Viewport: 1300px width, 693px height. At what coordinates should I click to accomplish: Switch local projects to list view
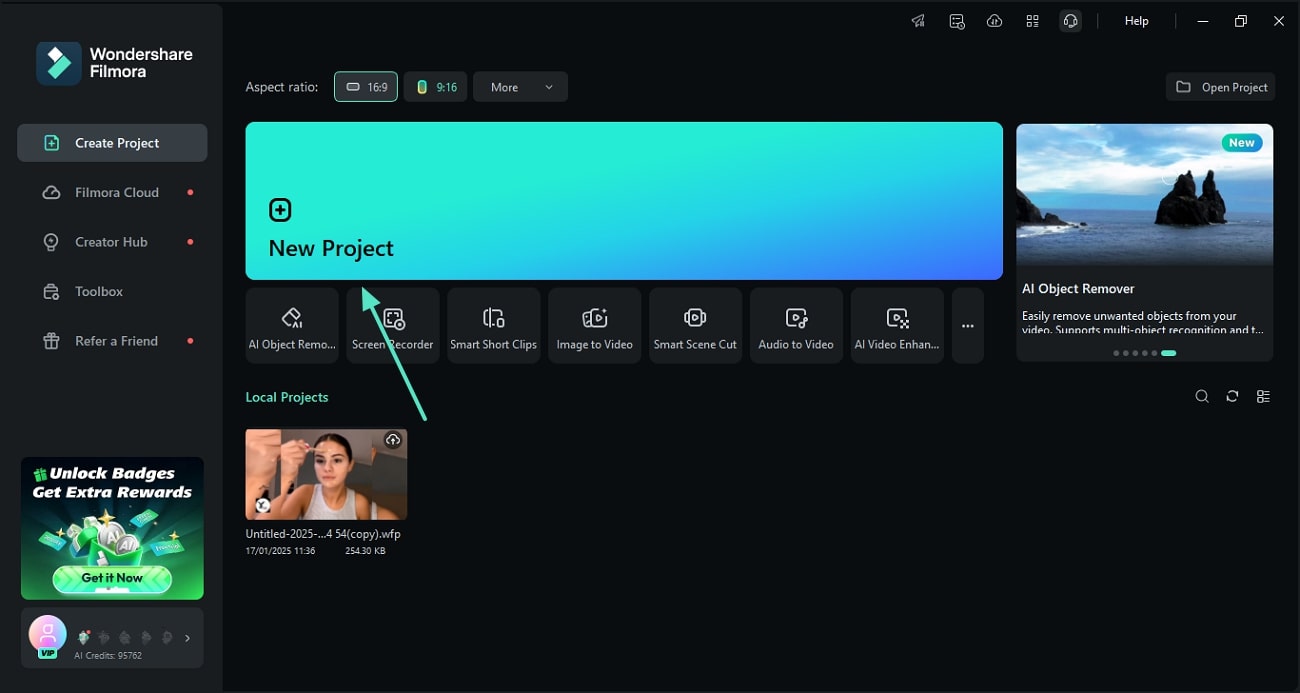(x=1263, y=397)
